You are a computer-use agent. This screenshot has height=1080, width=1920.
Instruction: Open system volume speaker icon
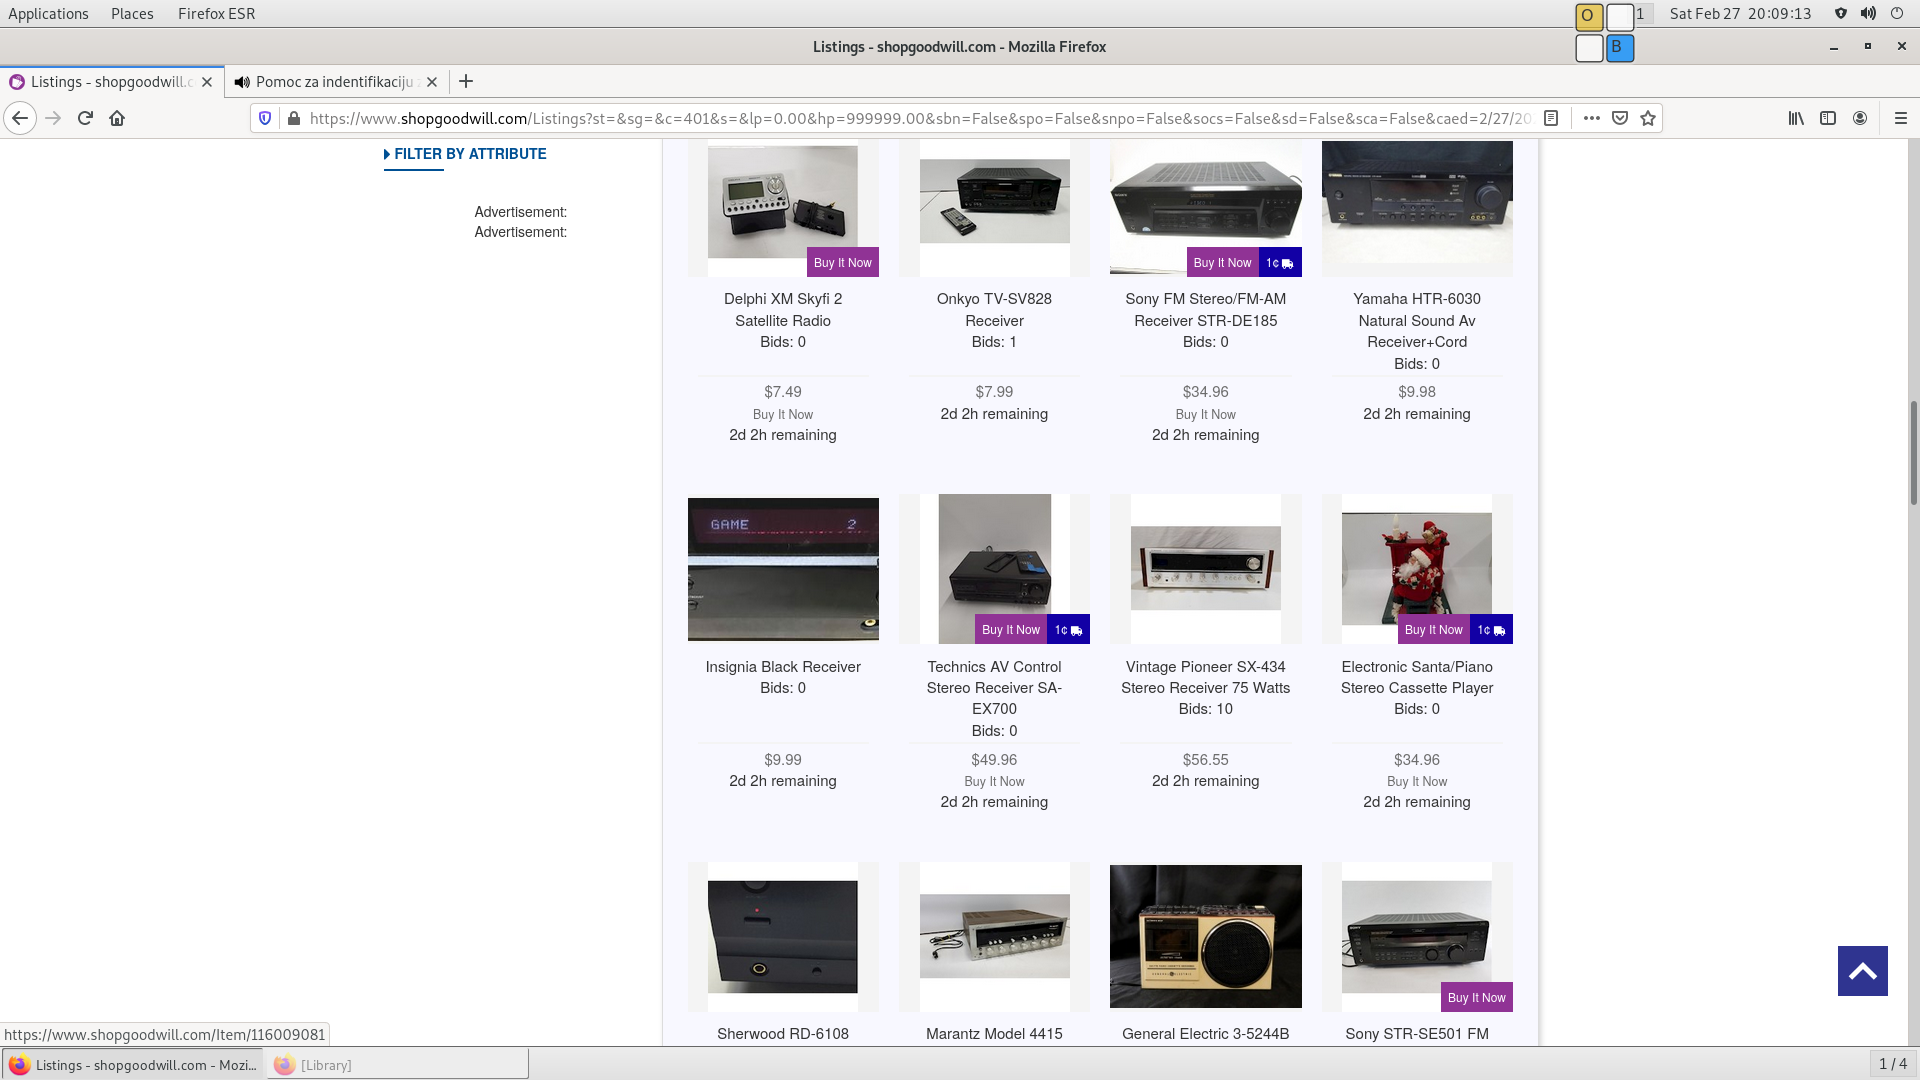[x=1868, y=14]
